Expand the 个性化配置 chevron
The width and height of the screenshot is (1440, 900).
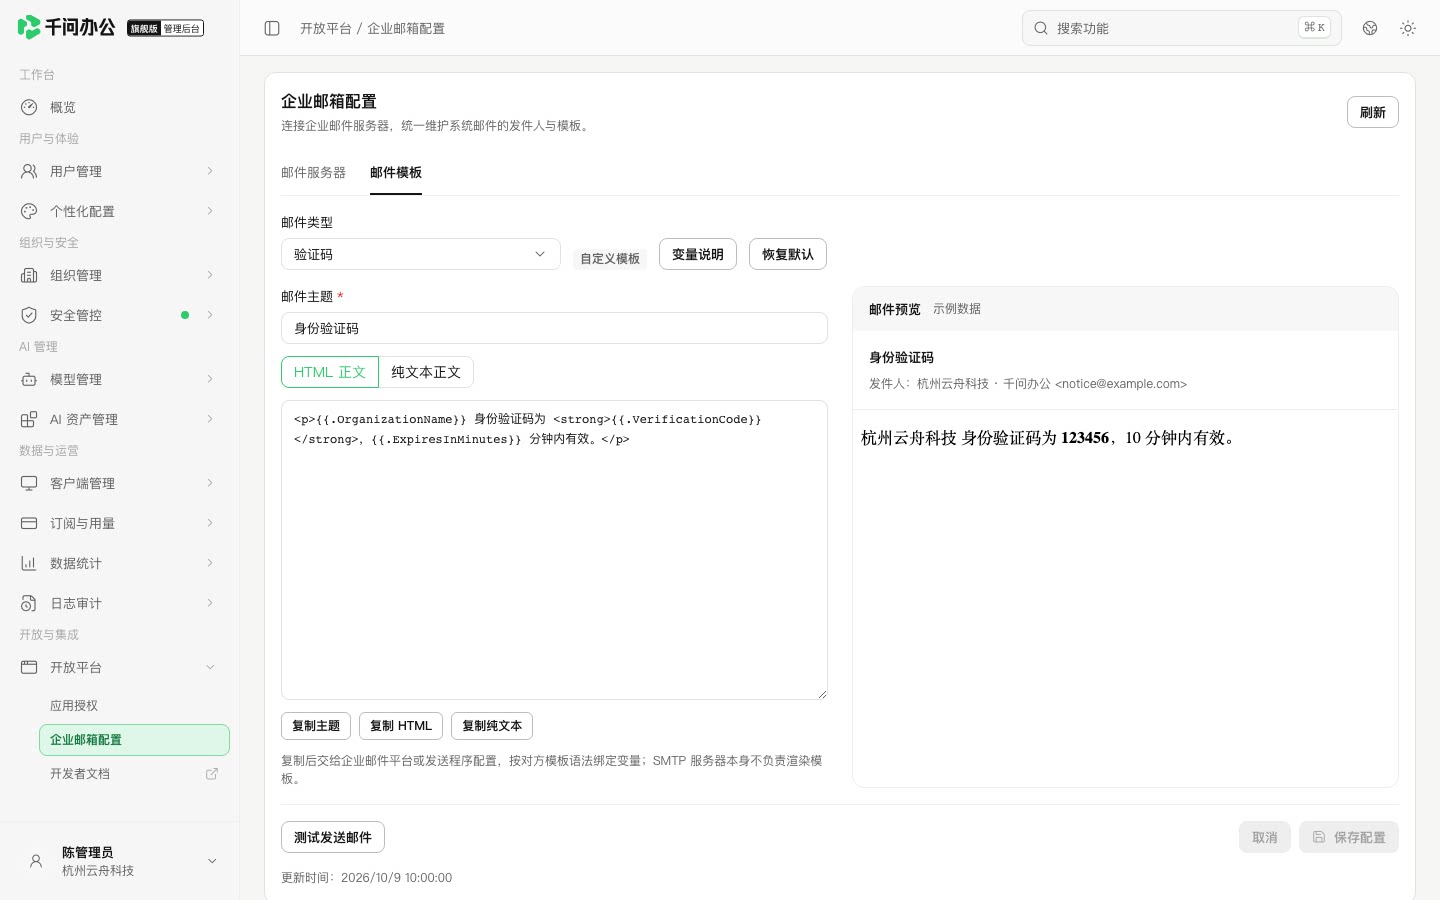210,211
